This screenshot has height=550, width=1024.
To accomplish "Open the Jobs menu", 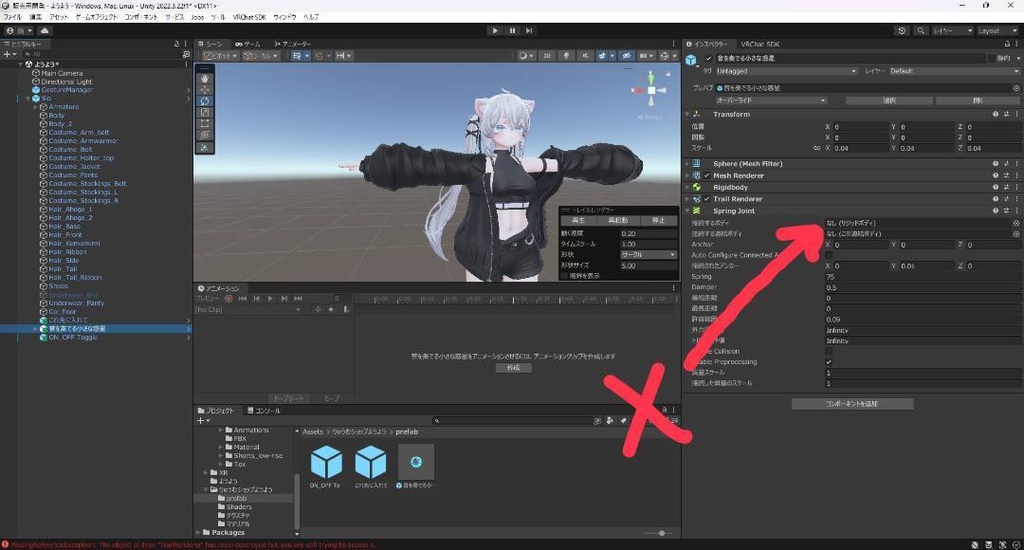I will coord(197,17).
